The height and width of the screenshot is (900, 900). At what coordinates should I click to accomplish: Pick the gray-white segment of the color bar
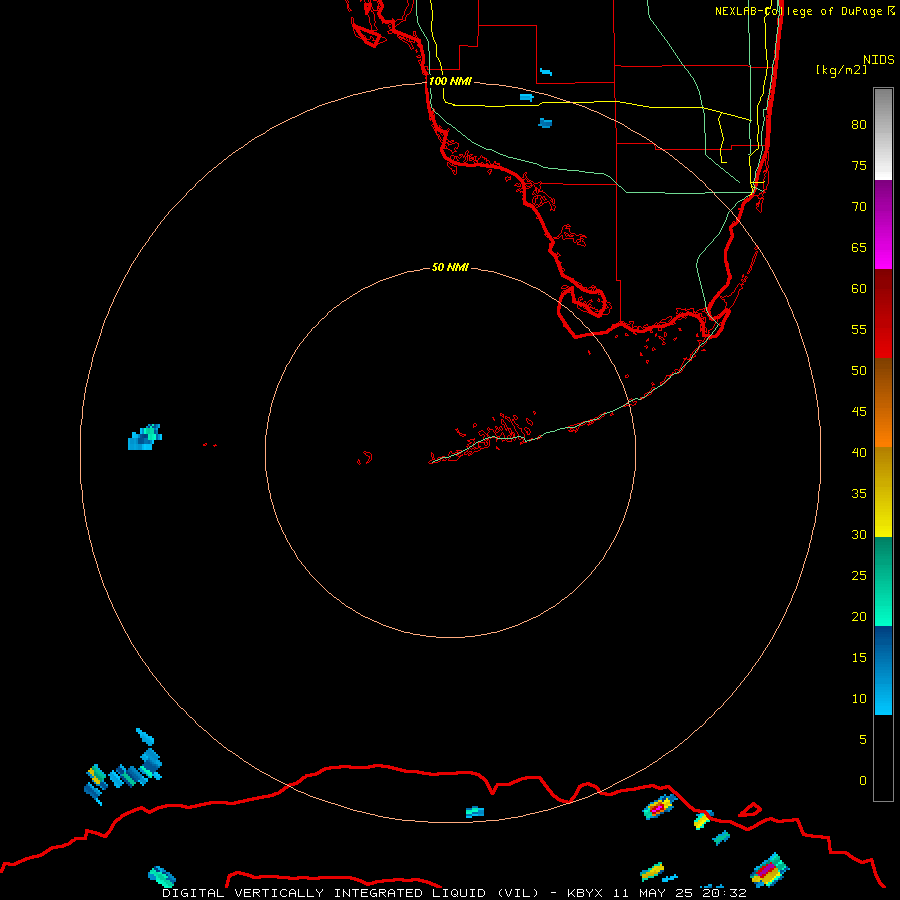883,134
